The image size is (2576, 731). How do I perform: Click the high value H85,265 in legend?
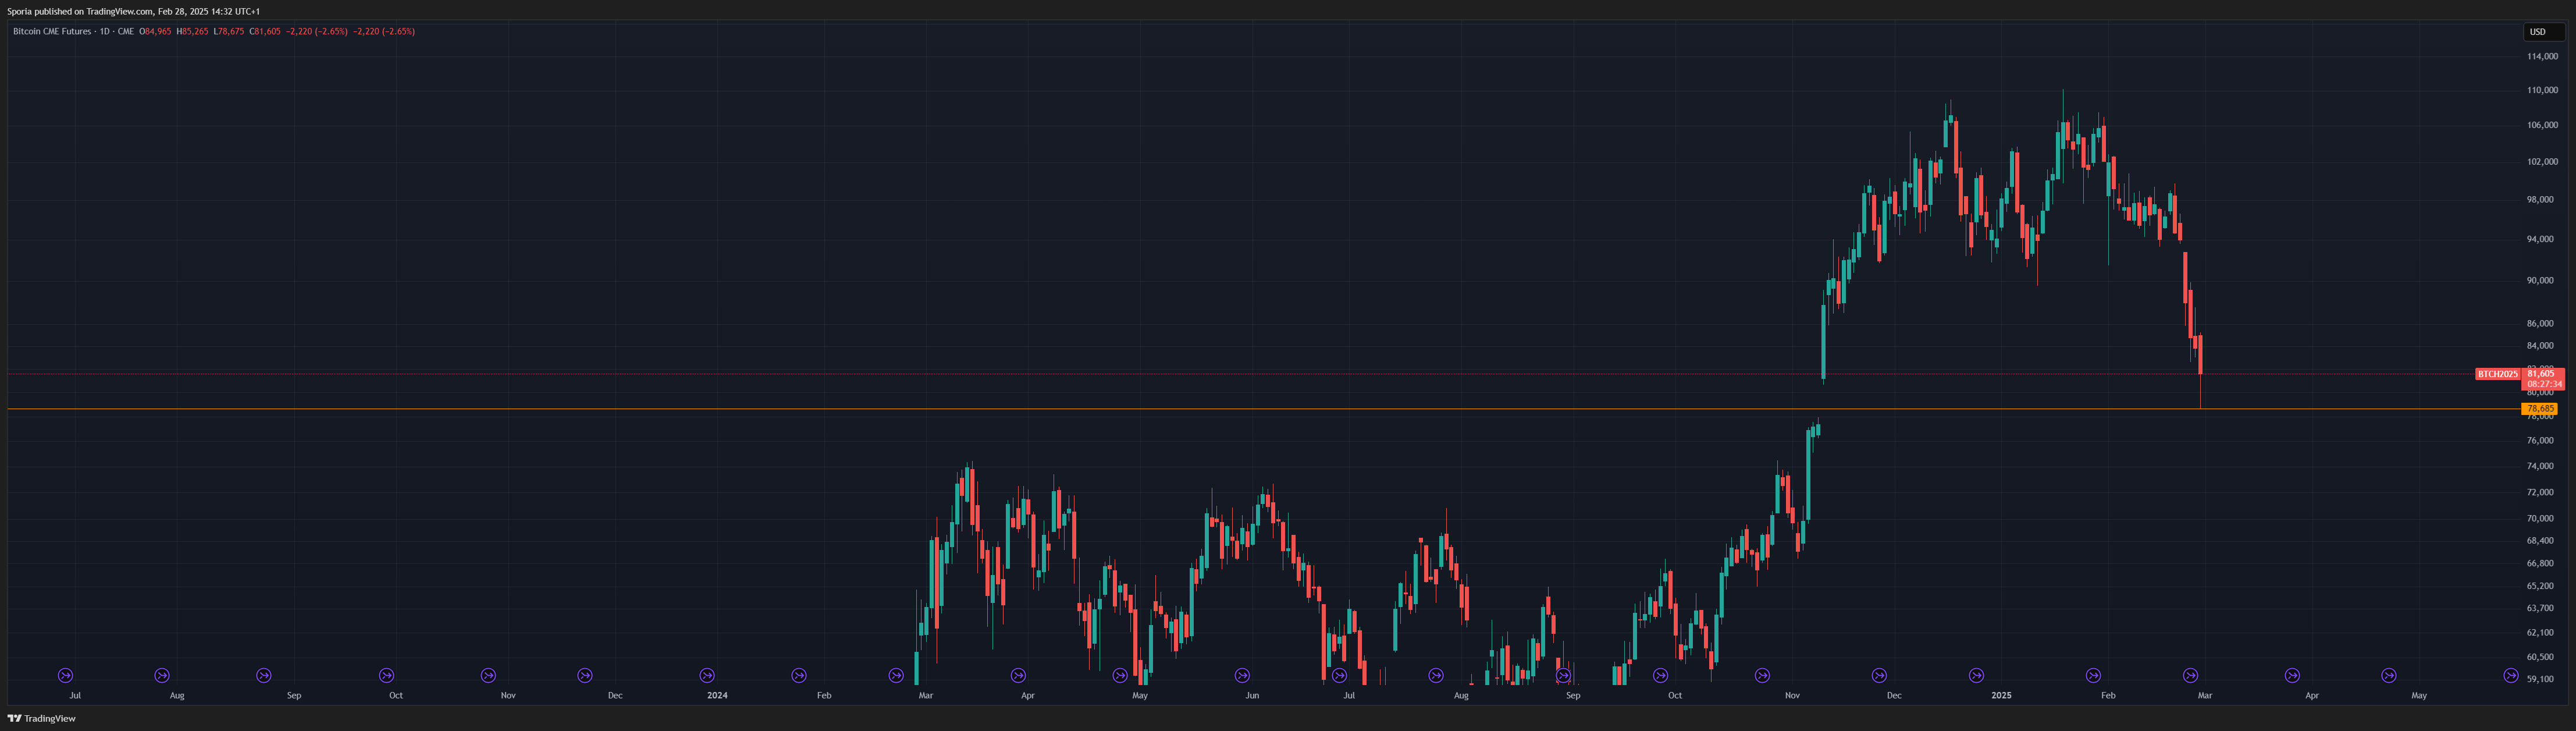tap(193, 31)
